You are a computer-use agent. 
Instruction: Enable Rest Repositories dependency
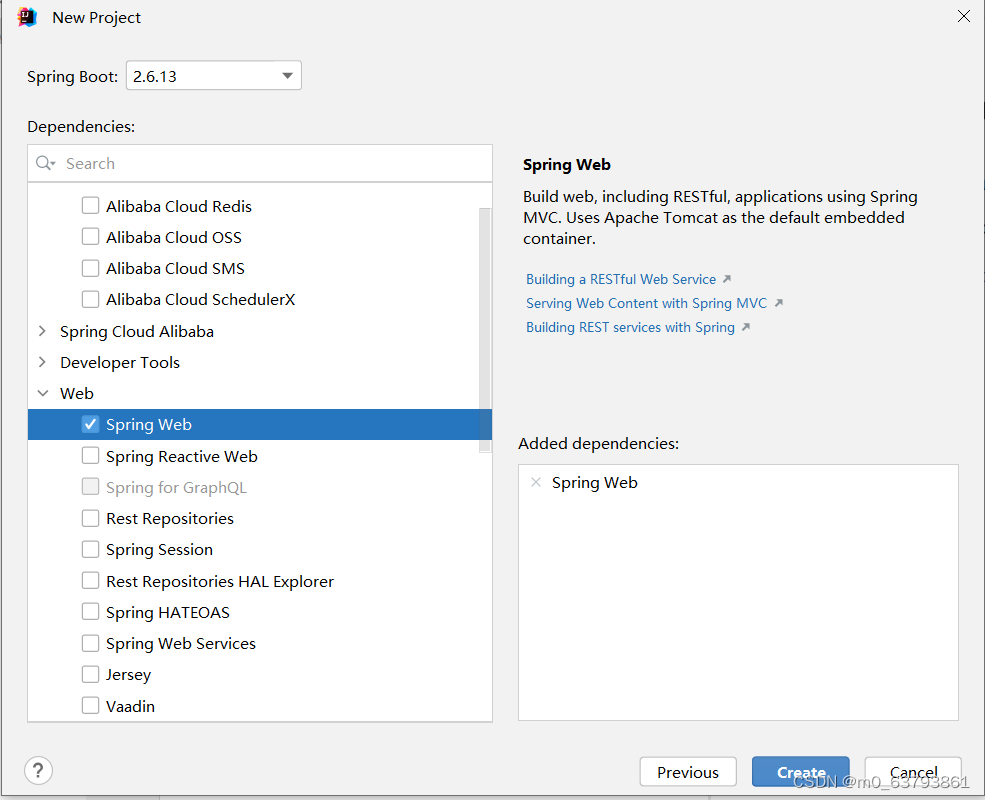point(90,518)
